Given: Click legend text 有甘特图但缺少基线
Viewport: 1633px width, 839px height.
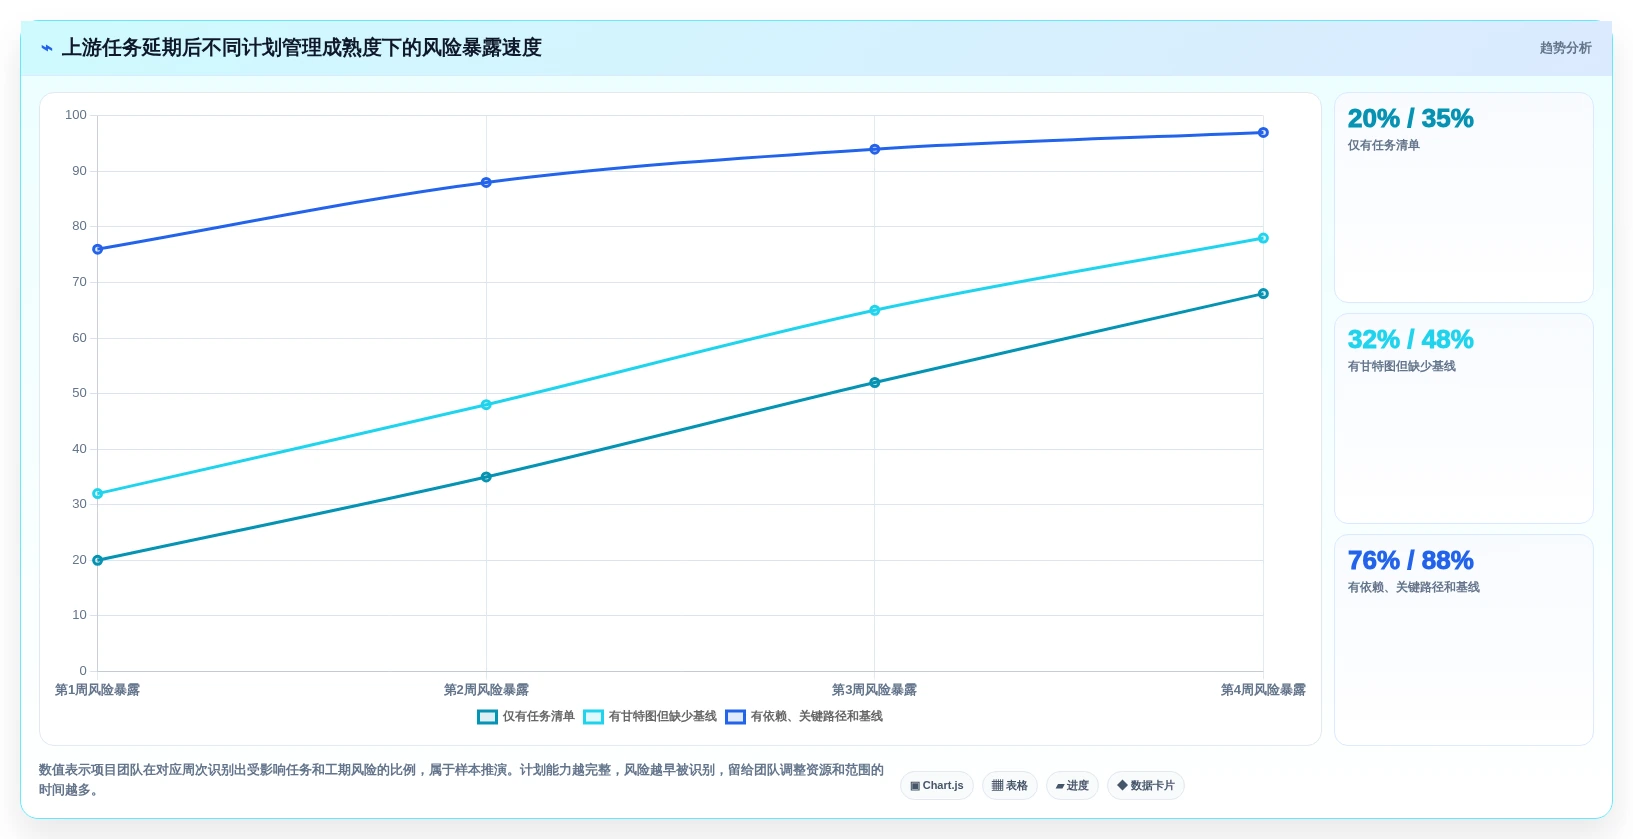Looking at the screenshot, I should (x=663, y=717).
